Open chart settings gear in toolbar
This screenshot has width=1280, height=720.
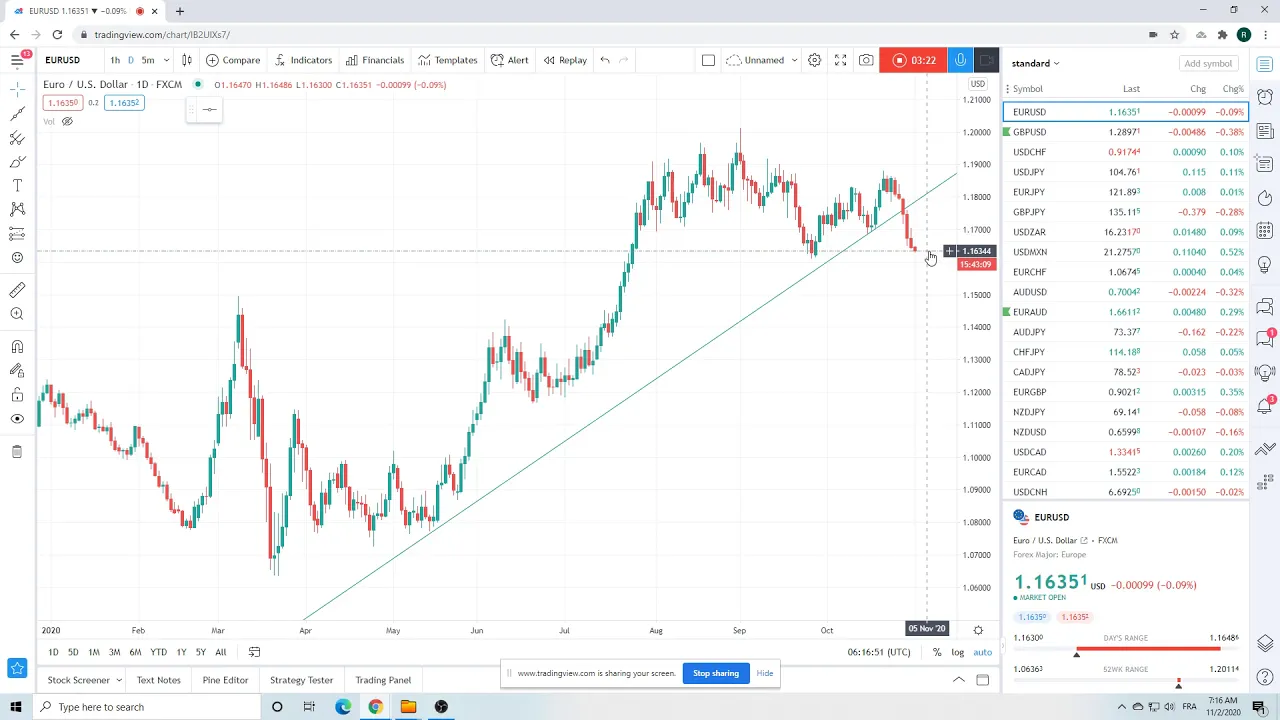point(814,60)
